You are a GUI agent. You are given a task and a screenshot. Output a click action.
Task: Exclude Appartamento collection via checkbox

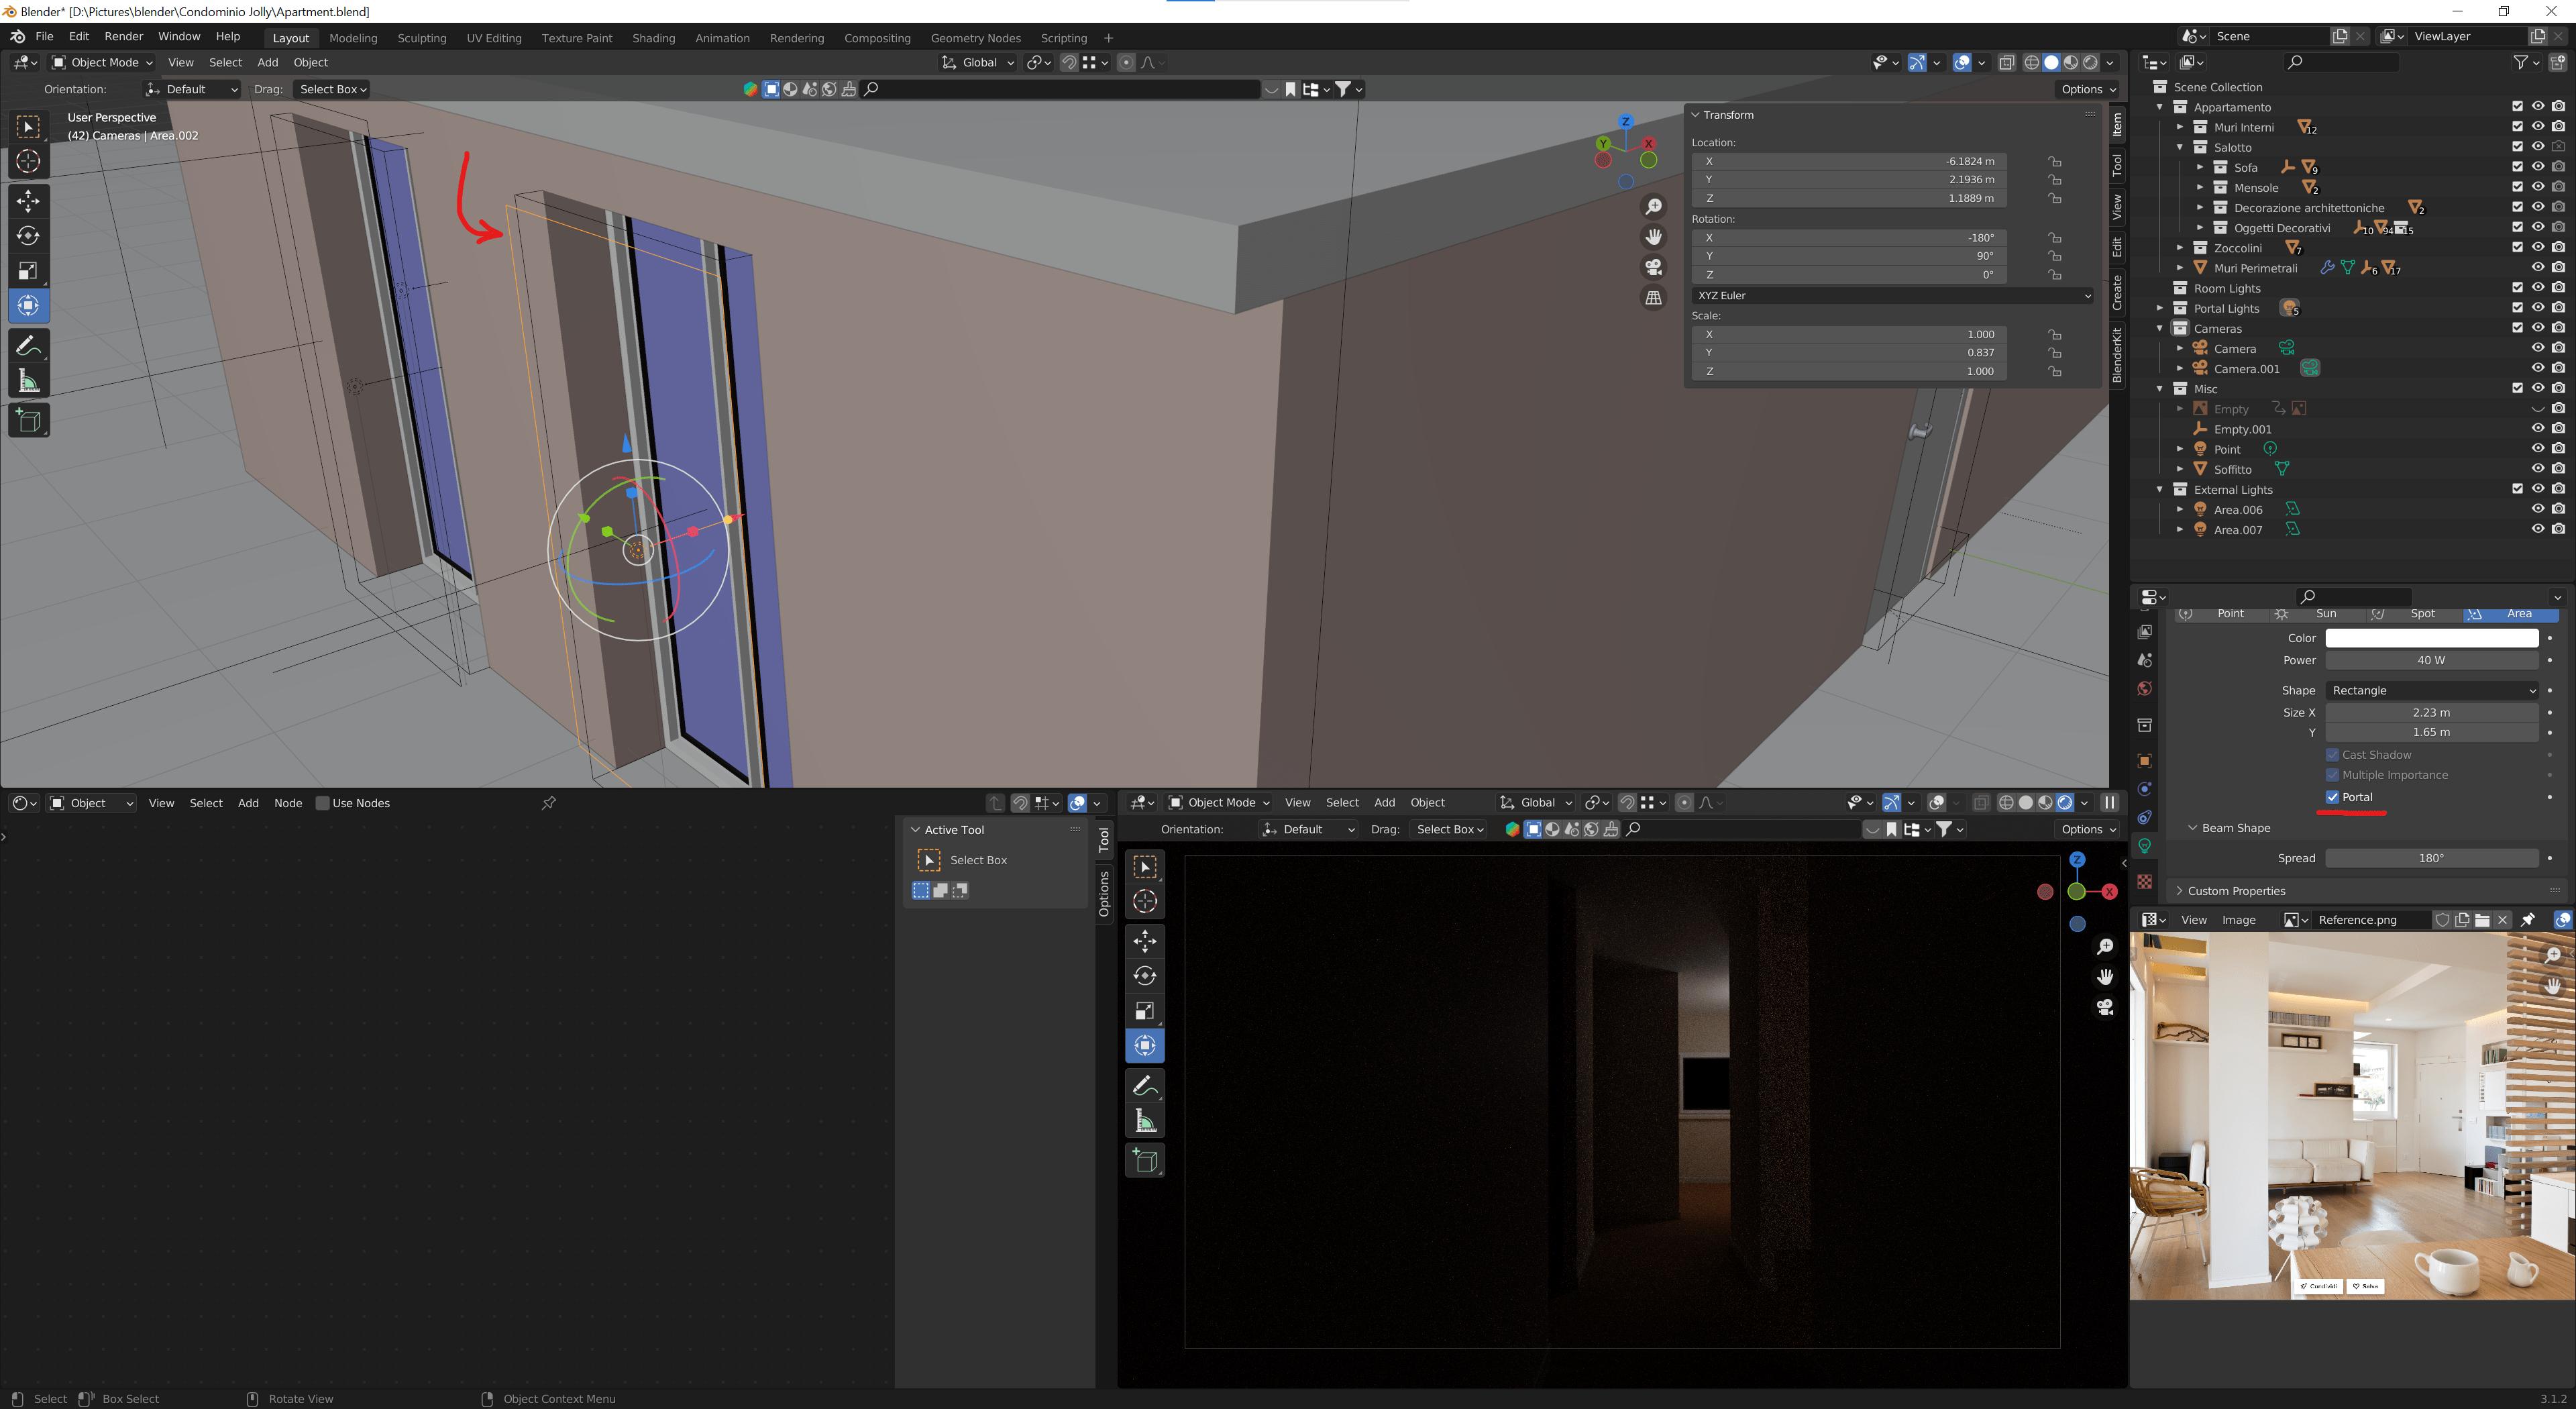point(2518,106)
